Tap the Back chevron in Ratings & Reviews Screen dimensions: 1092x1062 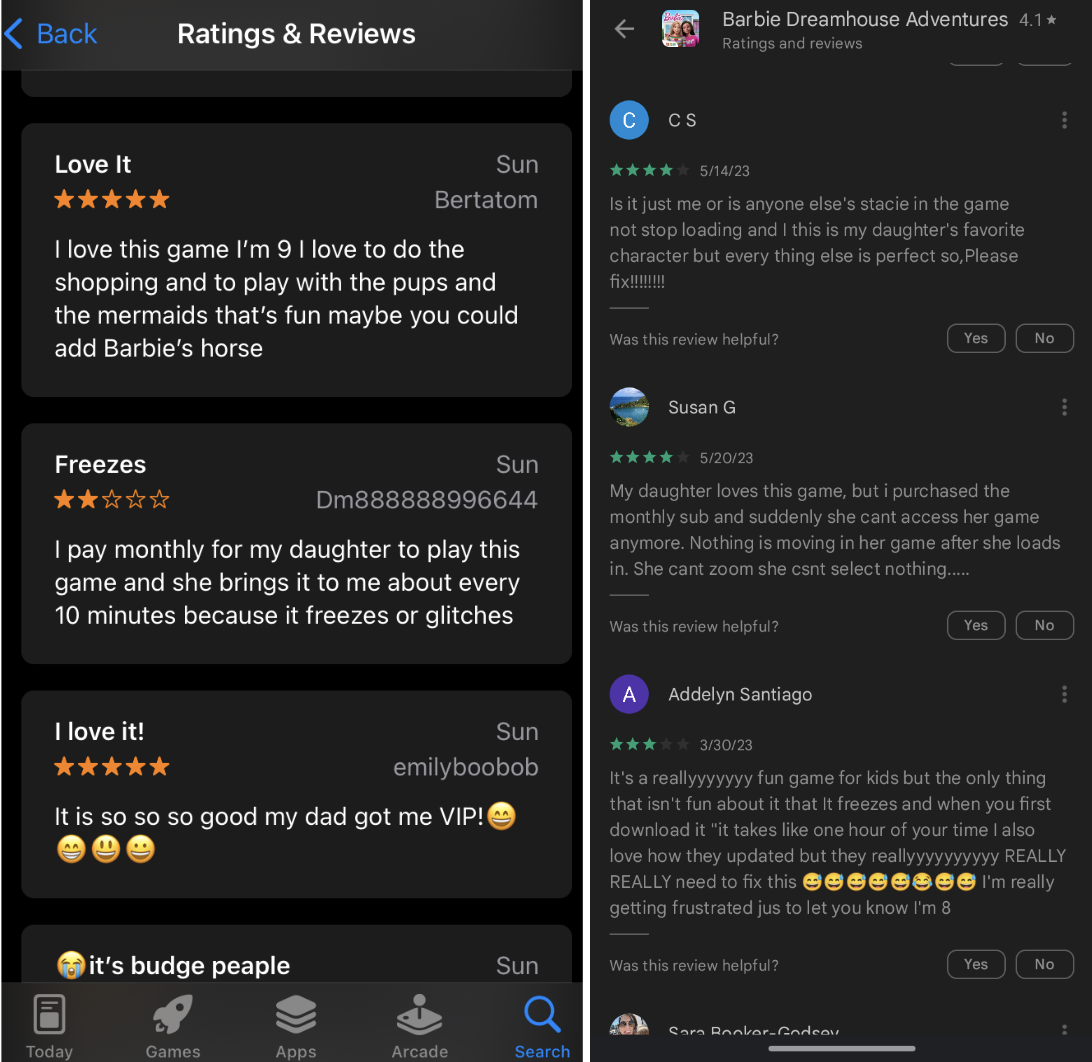(14, 33)
